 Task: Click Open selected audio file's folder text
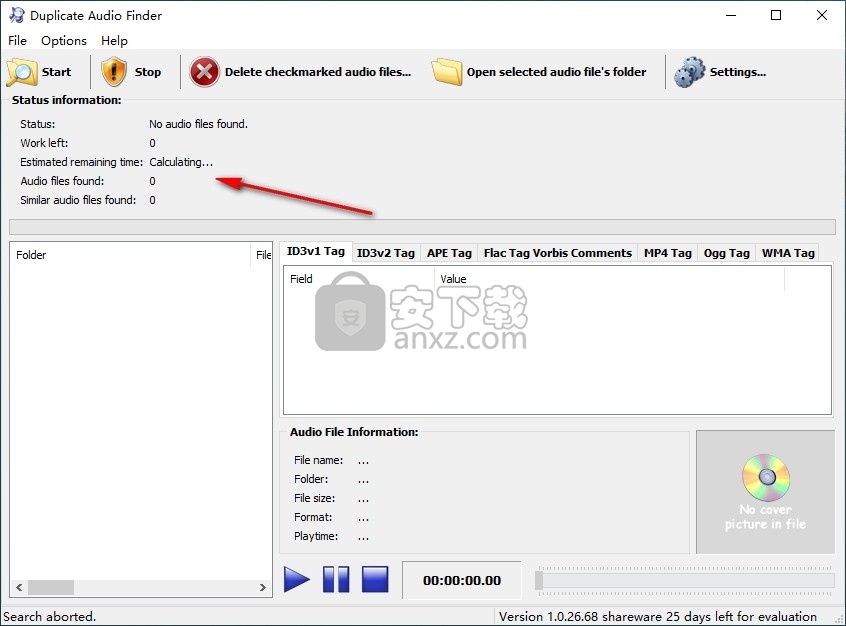coord(556,72)
